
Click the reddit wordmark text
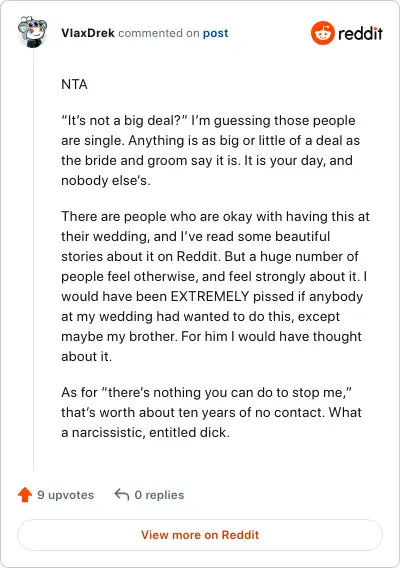coord(360,33)
